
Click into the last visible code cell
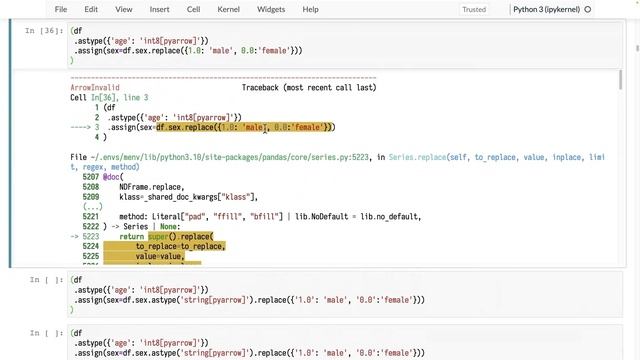(x=345, y=342)
